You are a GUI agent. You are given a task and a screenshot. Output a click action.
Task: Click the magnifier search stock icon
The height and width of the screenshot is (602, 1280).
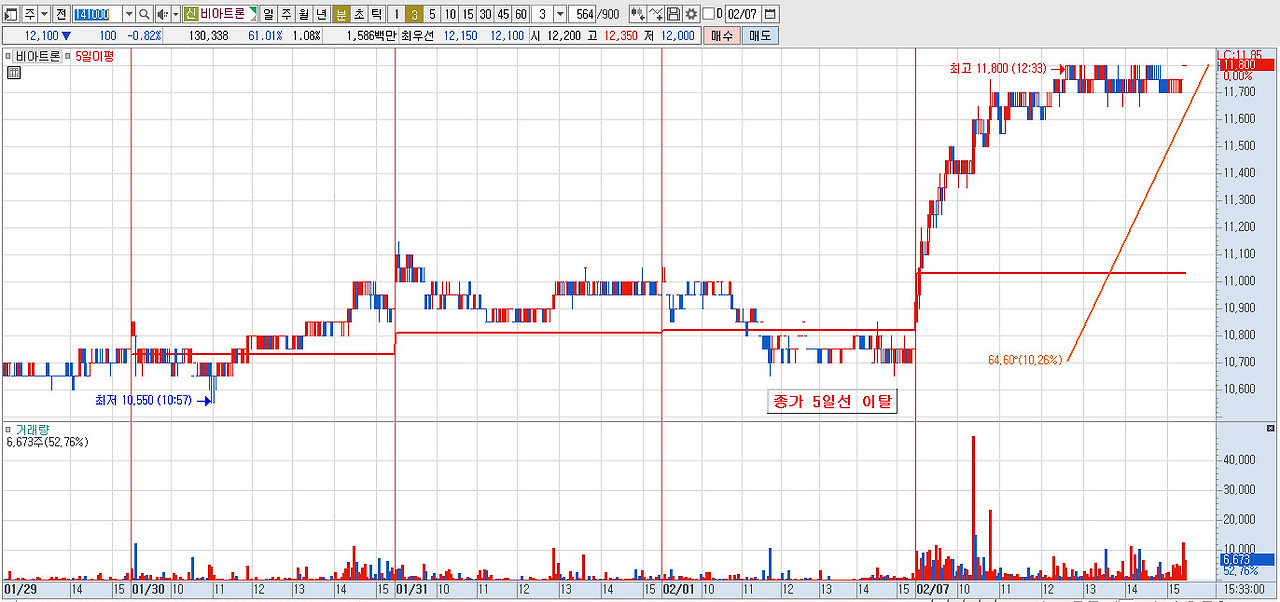point(144,14)
